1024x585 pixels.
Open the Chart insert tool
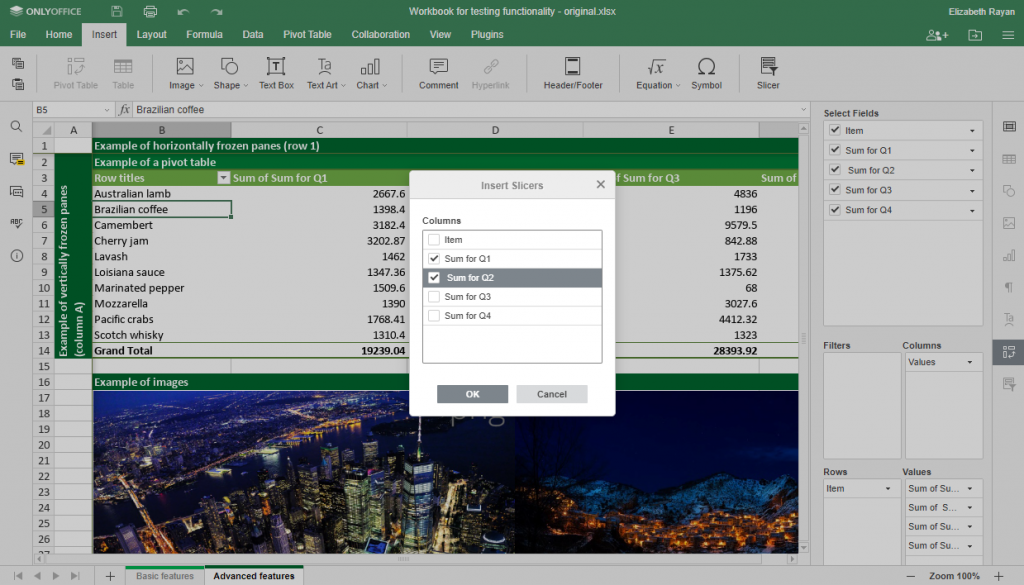368,72
